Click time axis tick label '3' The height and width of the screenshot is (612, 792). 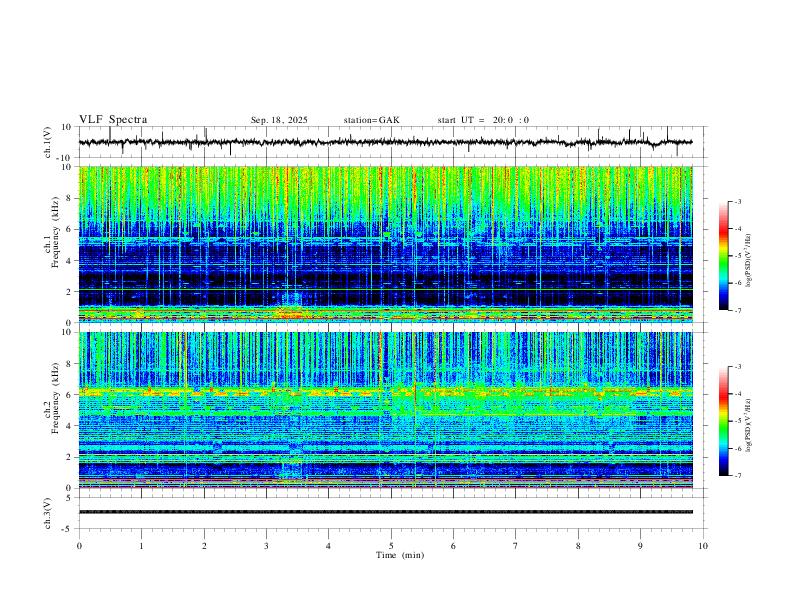click(266, 546)
